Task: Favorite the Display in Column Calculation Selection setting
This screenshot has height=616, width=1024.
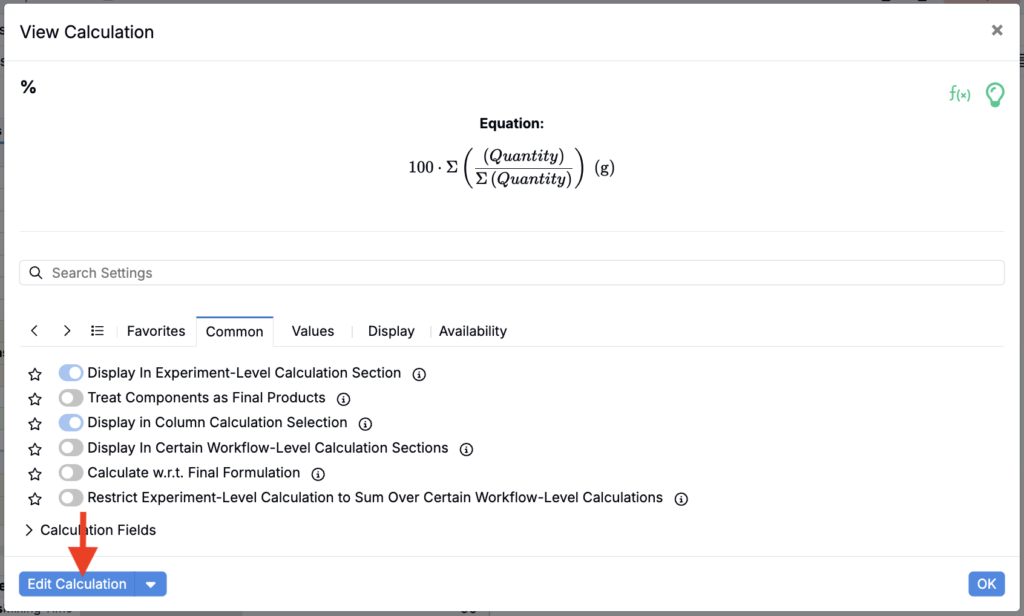Action: (x=35, y=424)
